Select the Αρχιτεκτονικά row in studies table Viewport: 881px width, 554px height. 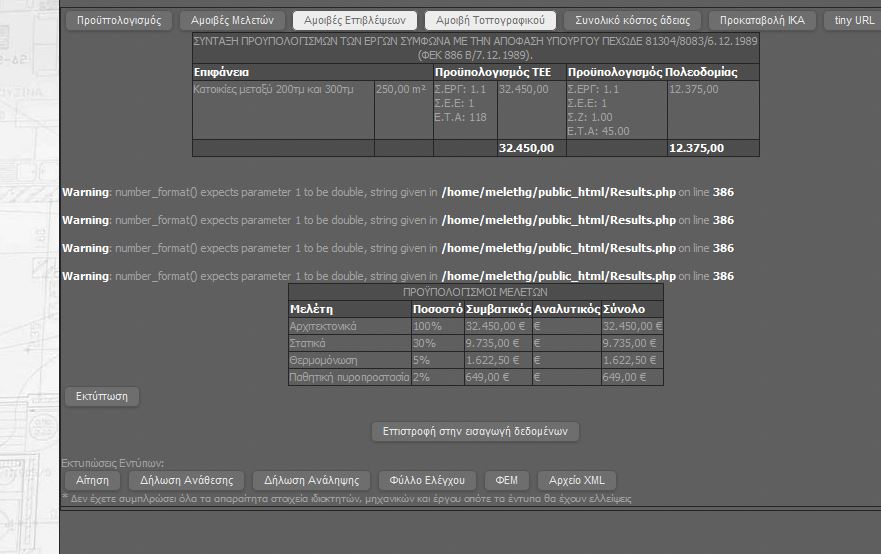point(322,326)
